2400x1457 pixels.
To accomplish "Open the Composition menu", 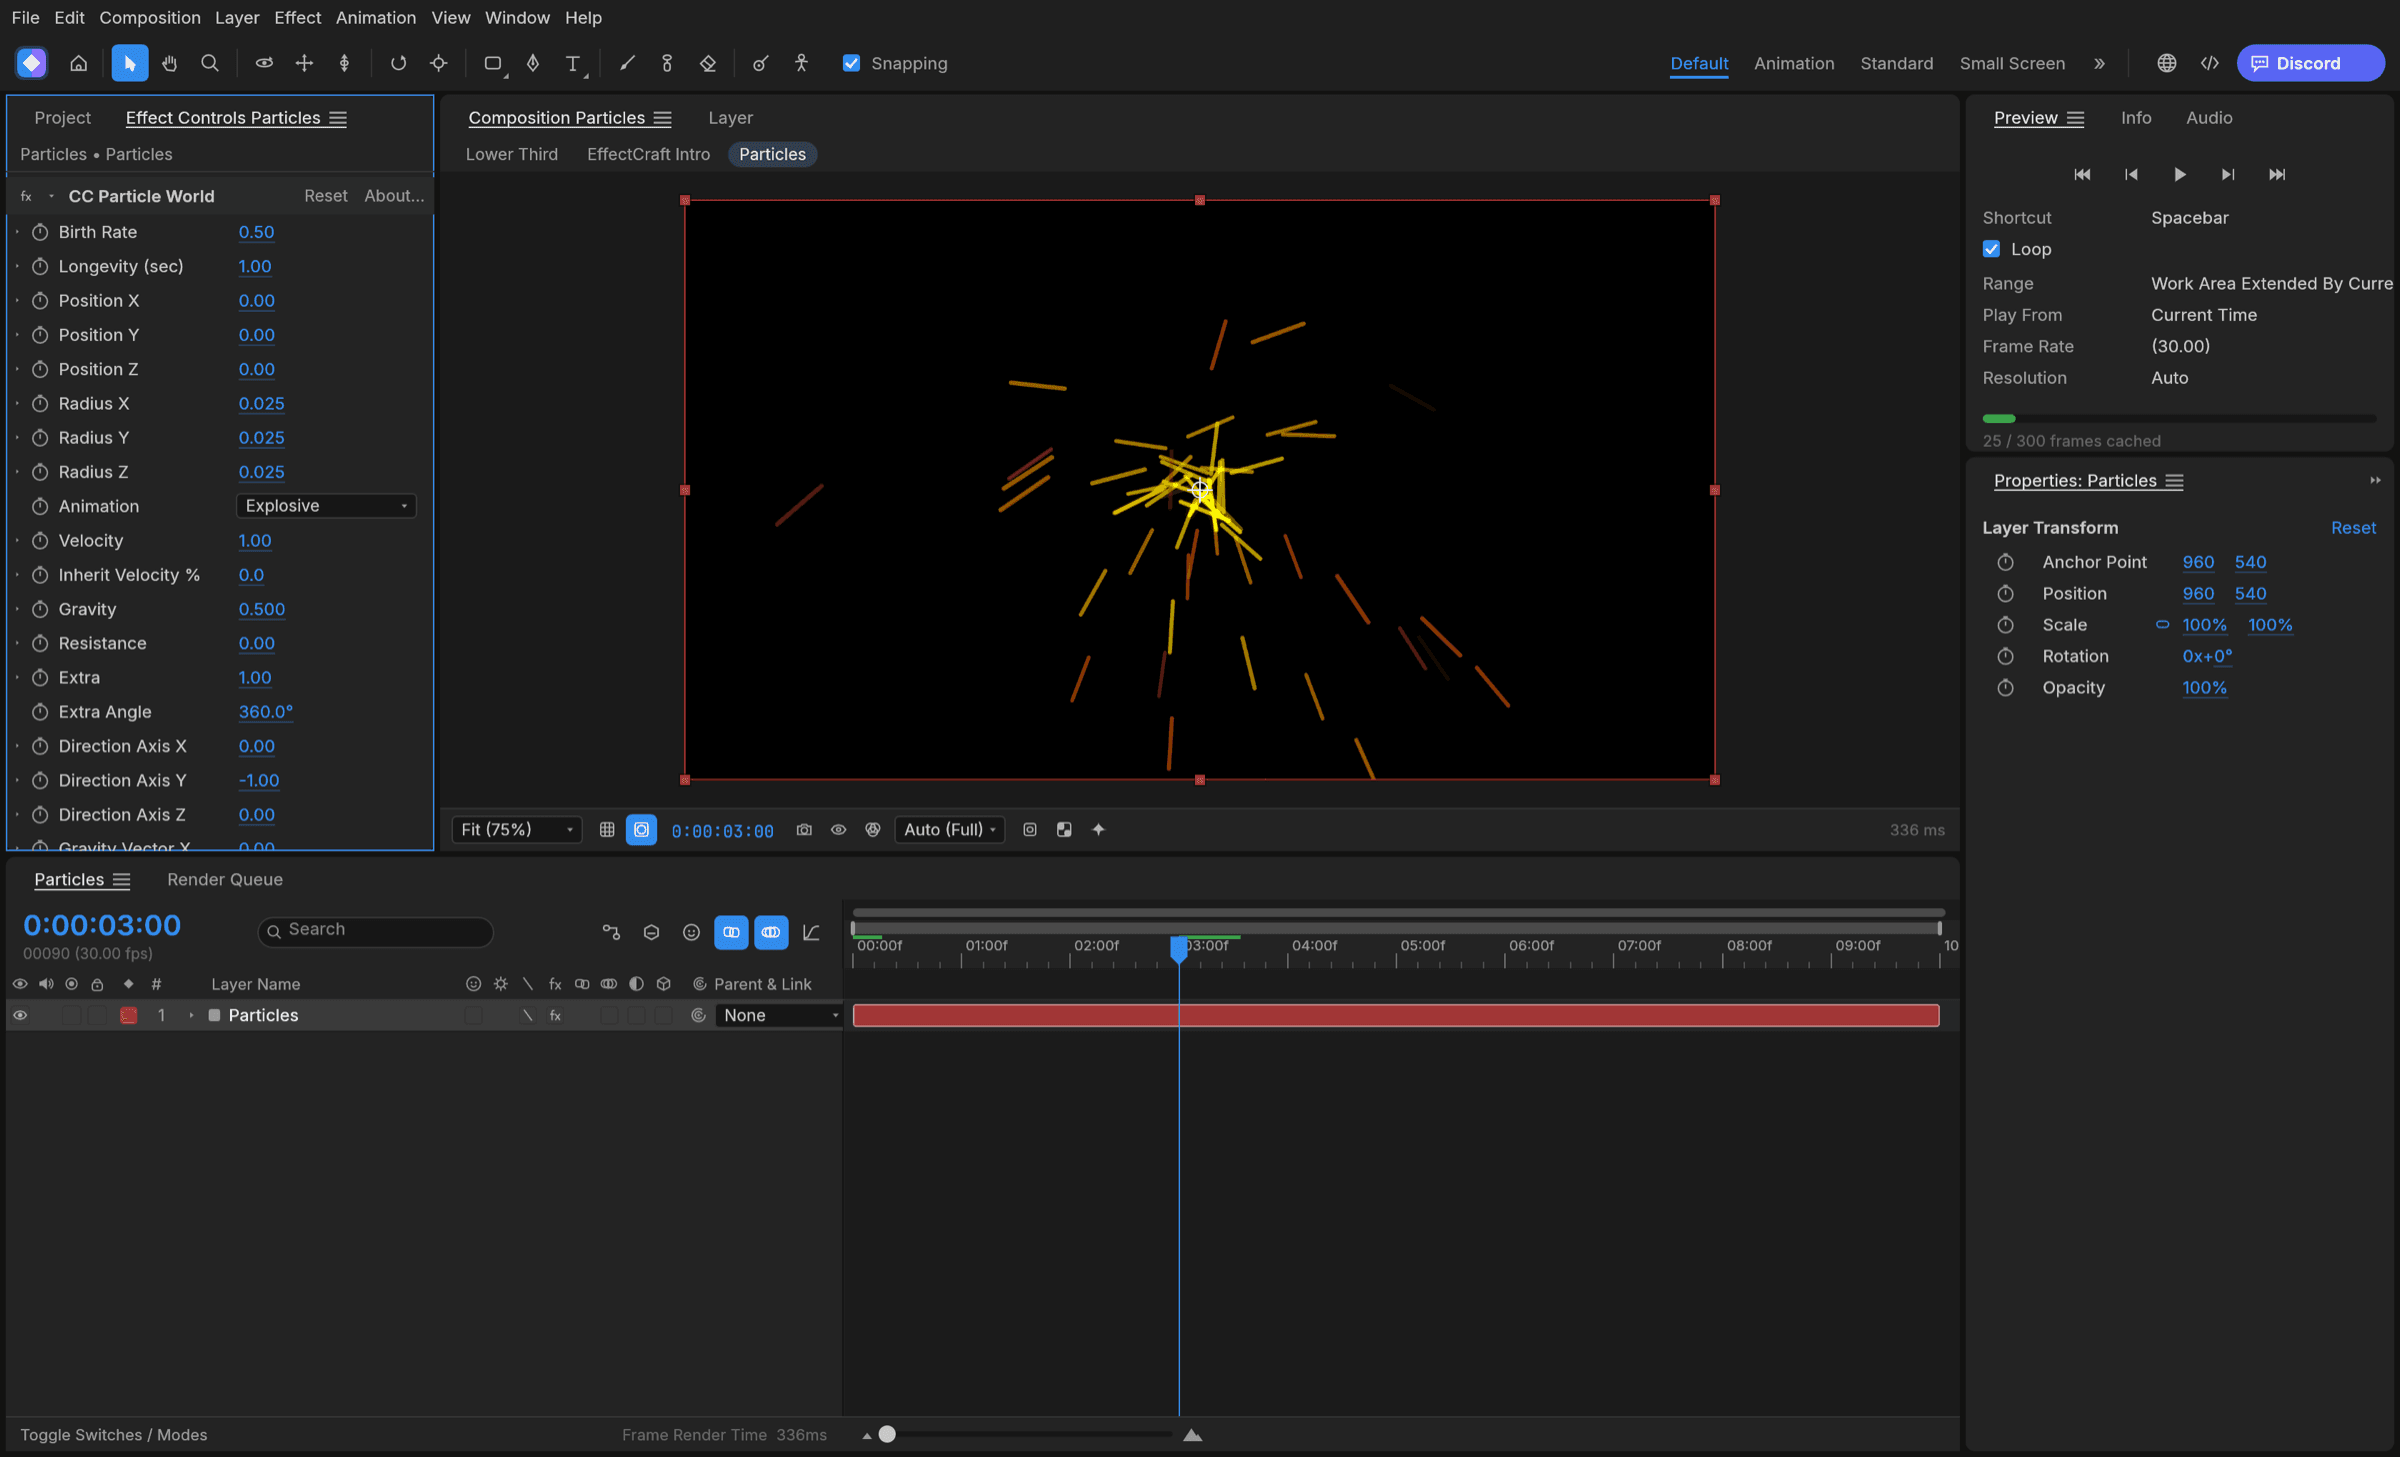I will click(150, 17).
